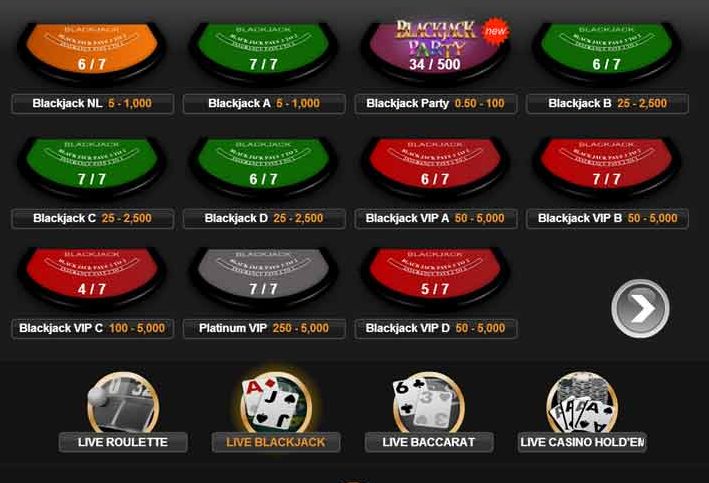Open the Live Baccarat cards icon

(x=429, y=403)
